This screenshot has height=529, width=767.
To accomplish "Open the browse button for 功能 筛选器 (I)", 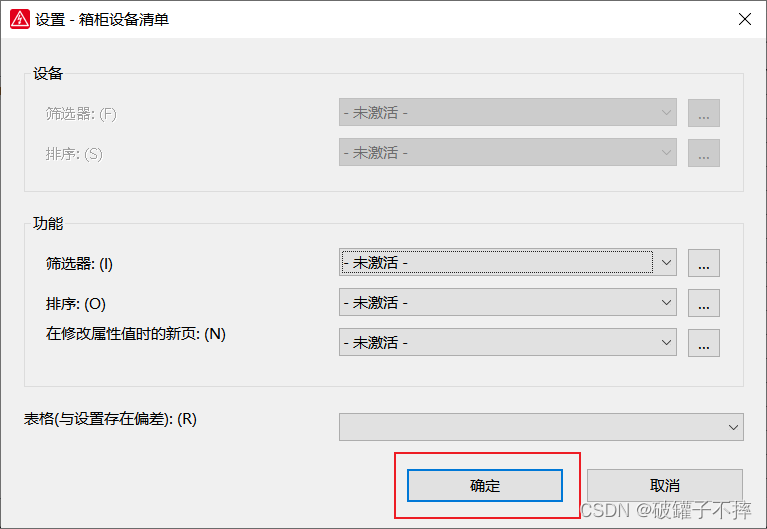I will coord(704,264).
